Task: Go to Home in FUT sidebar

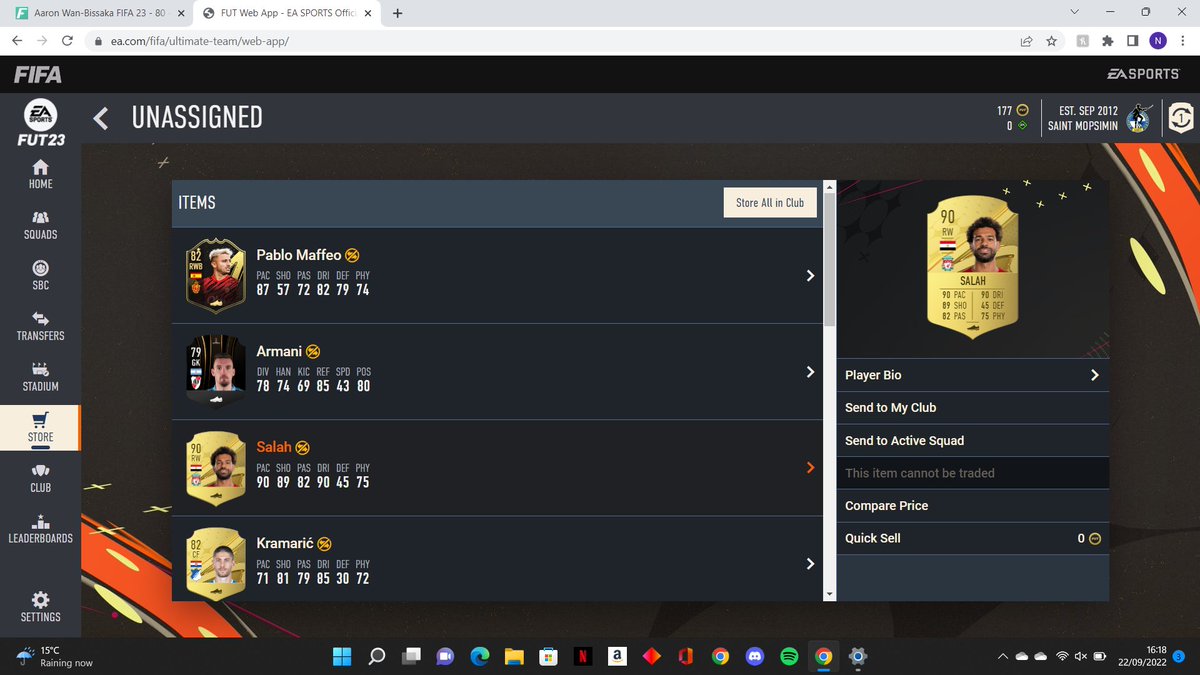Action: [x=40, y=174]
